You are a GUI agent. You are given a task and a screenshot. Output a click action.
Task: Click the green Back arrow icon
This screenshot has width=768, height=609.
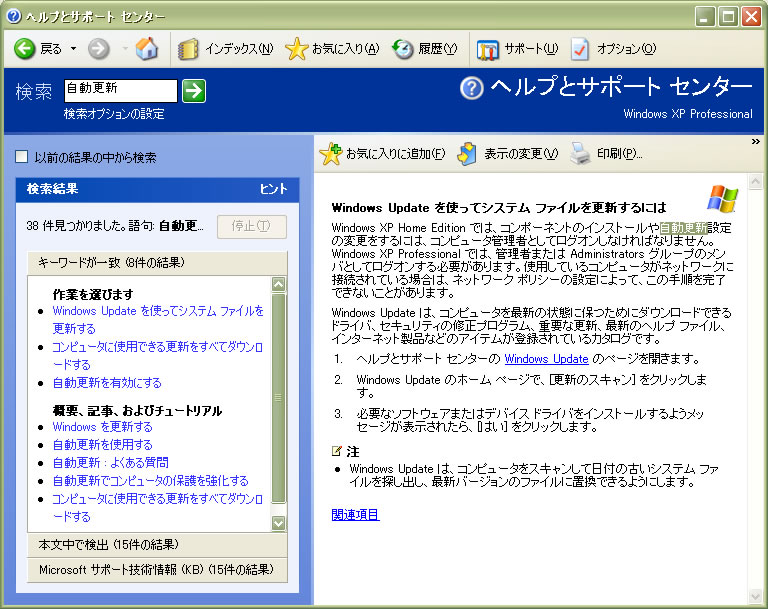tap(24, 49)
